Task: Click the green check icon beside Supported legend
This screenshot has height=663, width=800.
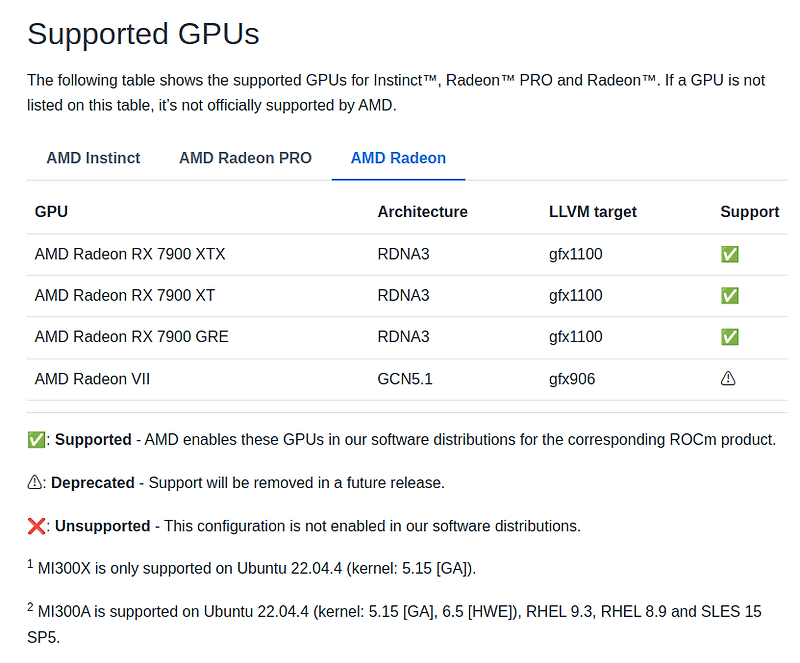Action: (36, 440)
